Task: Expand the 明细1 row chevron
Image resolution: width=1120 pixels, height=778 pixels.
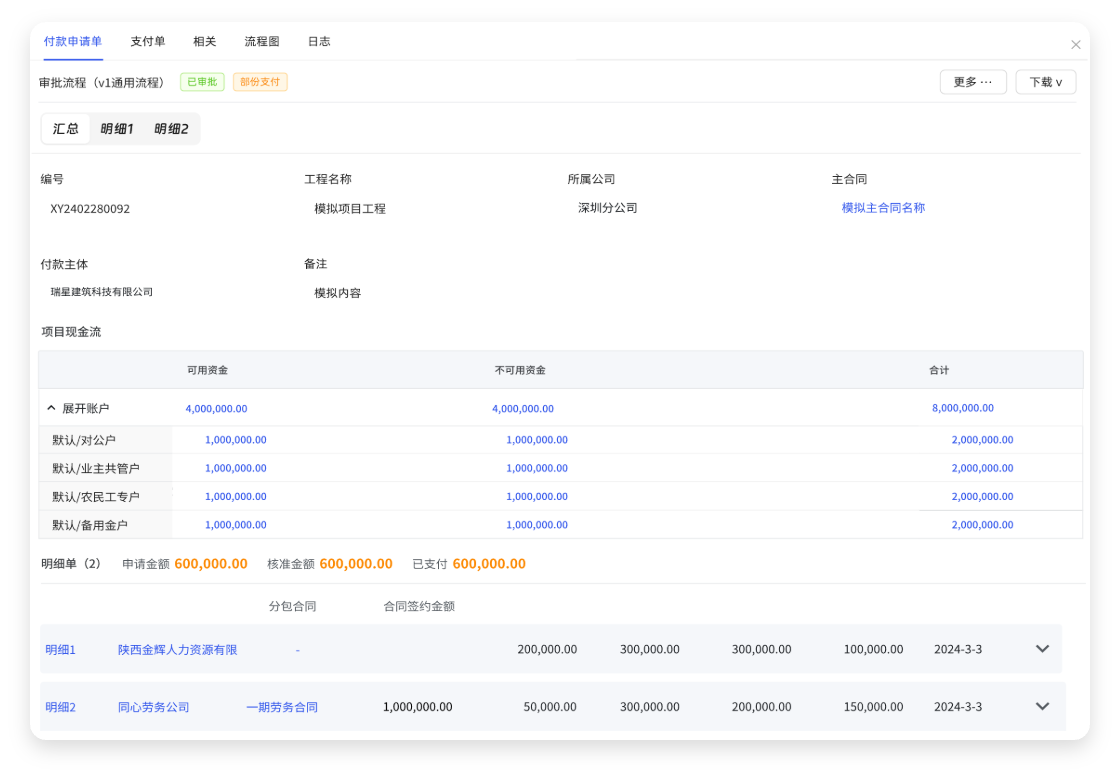Action: coord(1042,649)
